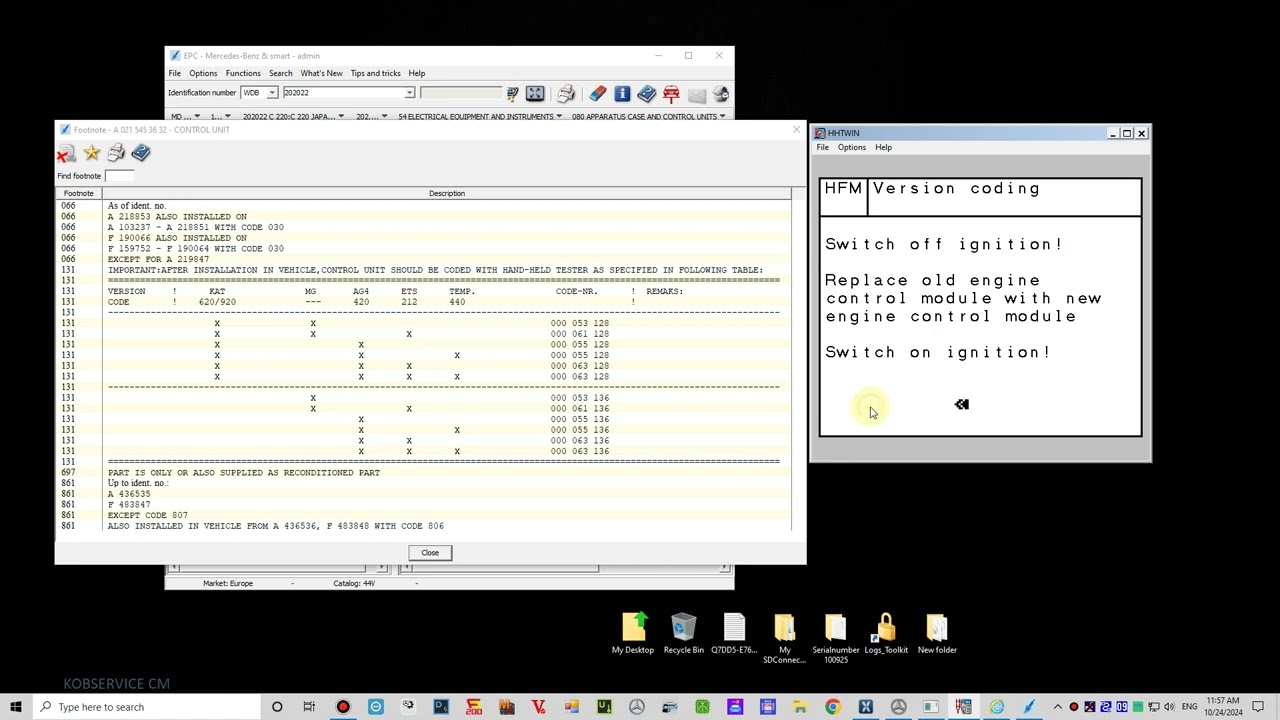Open the Help menu in HHTWIN window
Image resolution: width=1280 pixels, height=720 pixels.
pos(884,147)
